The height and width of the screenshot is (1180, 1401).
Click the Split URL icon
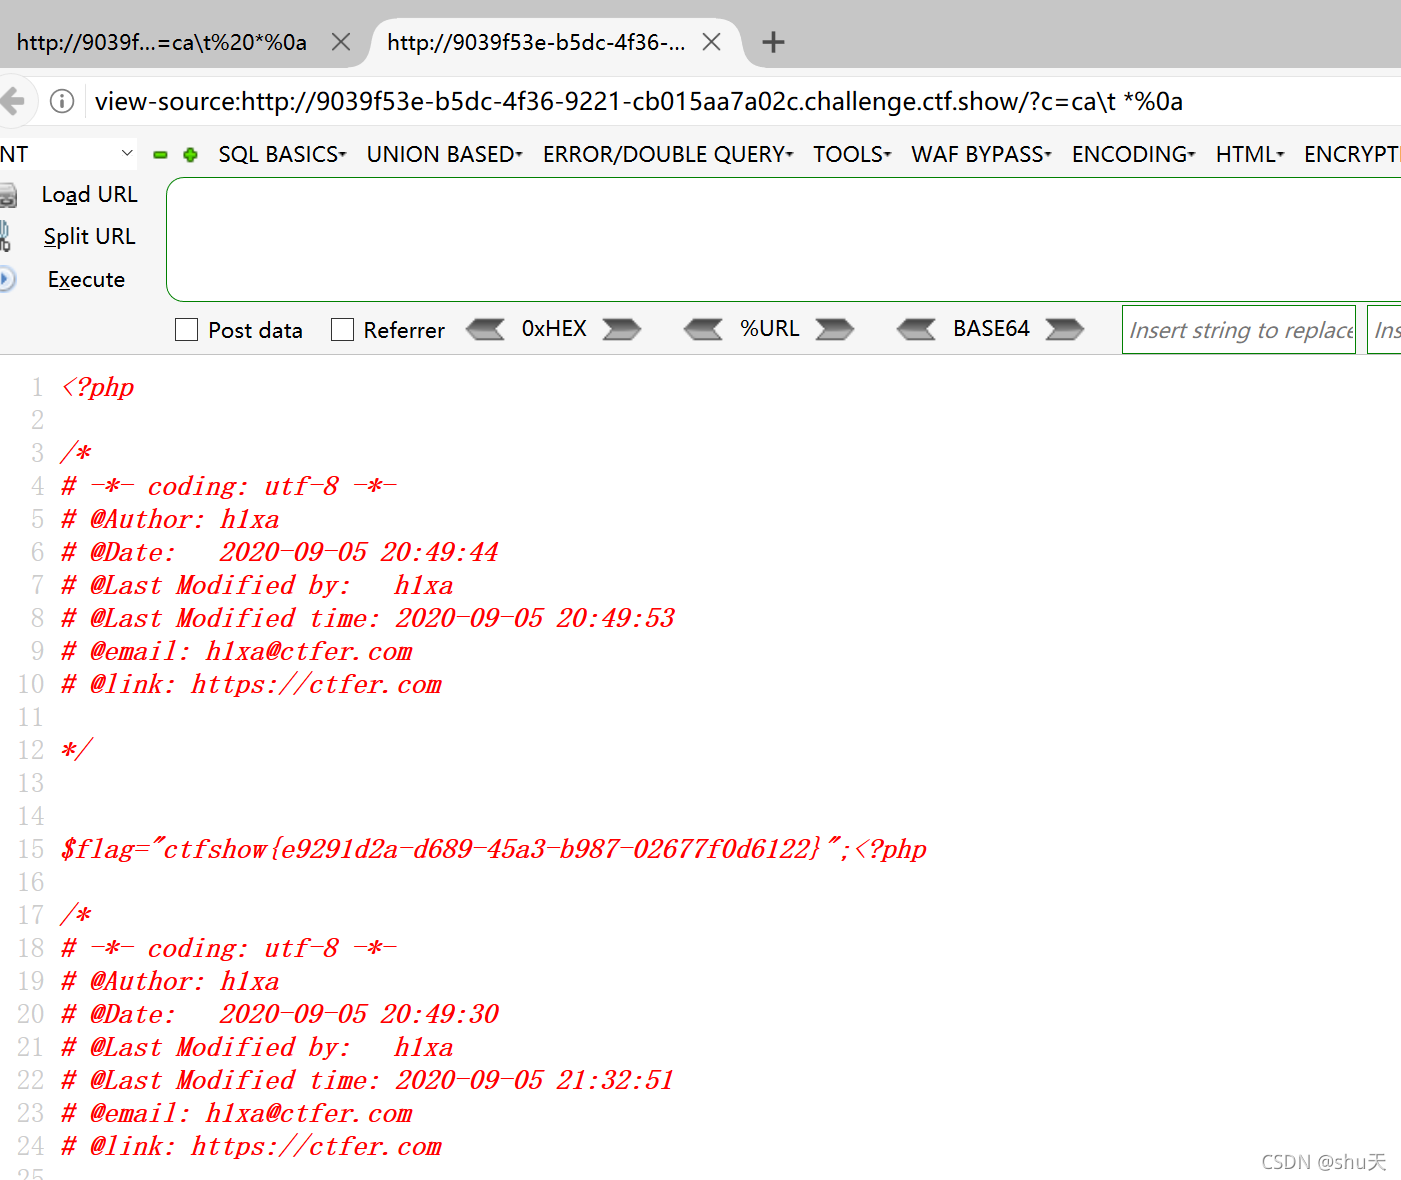coord(5,237)
